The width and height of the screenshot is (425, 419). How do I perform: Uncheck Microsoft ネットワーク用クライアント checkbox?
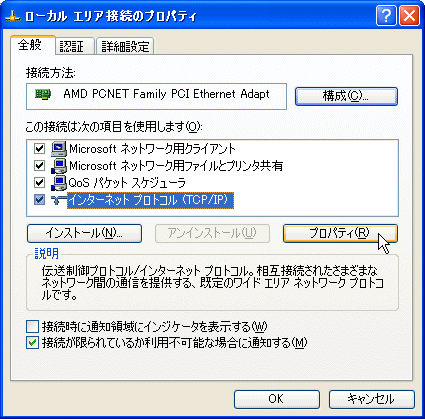tap(39, 148)
